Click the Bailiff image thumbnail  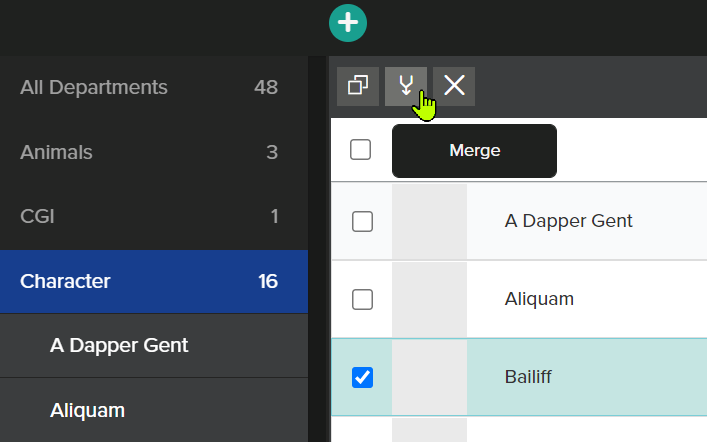click(x=429, y=377)
